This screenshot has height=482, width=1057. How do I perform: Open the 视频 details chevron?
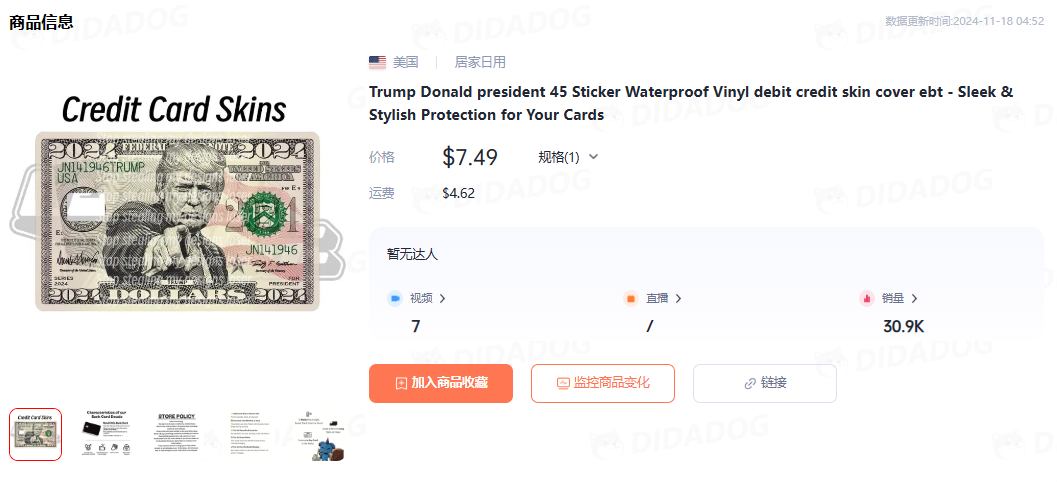(x=443, y=298)
